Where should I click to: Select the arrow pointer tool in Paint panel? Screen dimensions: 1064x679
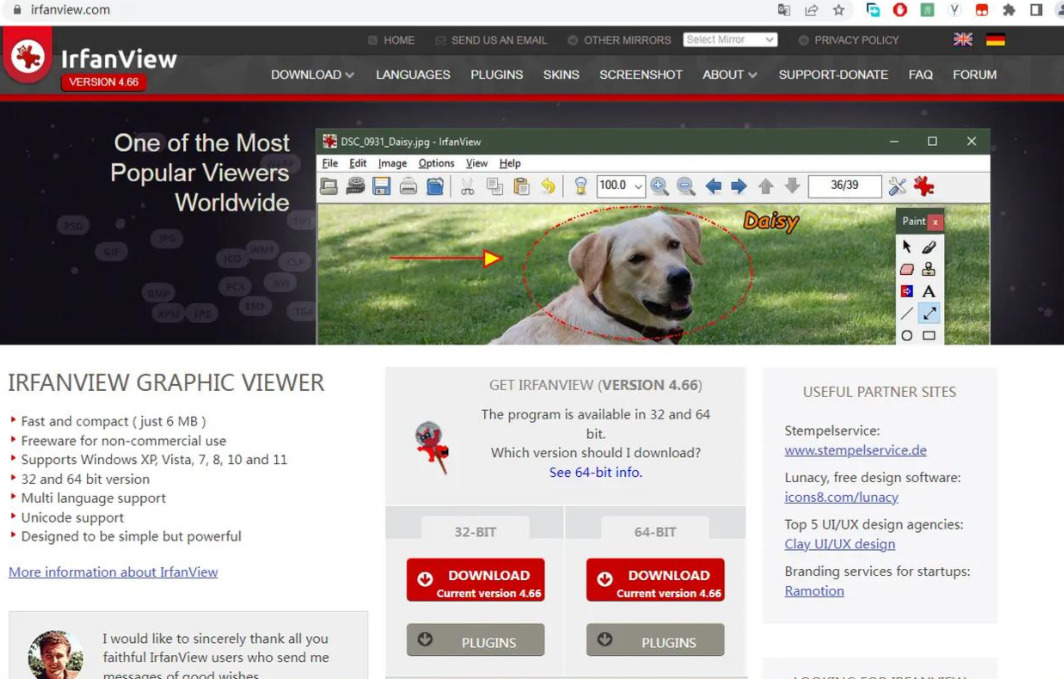(x=907, y=247)
